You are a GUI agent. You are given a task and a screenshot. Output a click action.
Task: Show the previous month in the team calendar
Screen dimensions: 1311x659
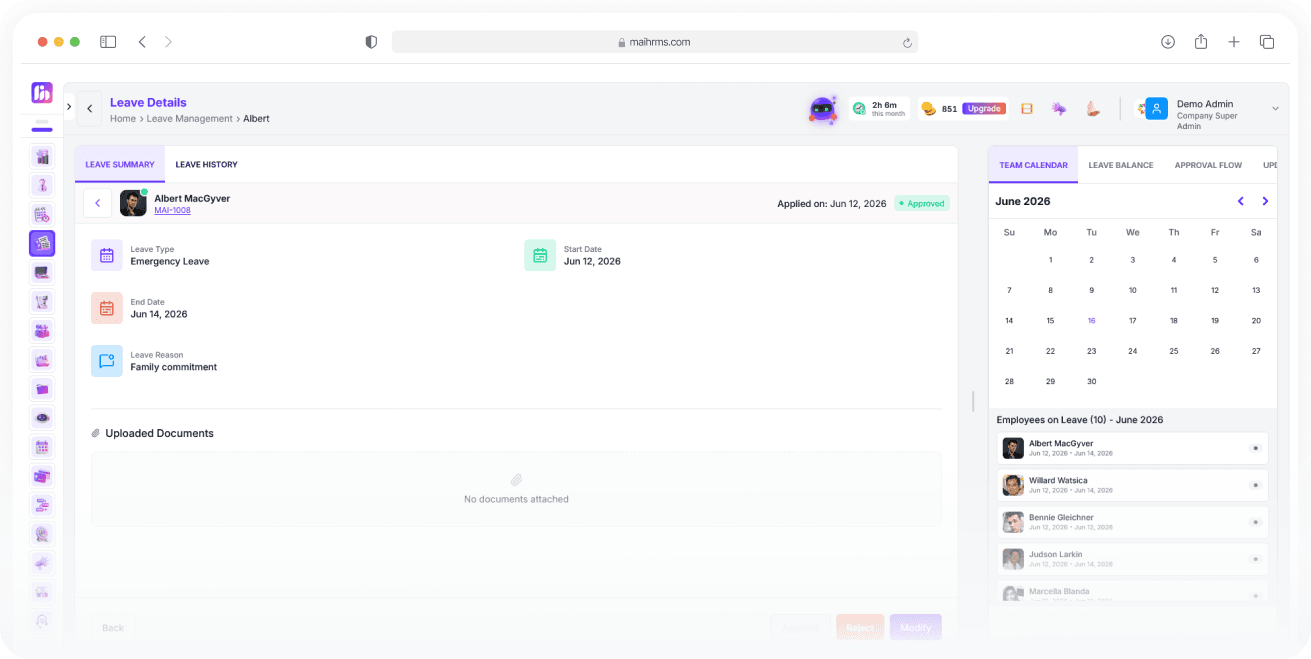click(x=1241, y=201)
